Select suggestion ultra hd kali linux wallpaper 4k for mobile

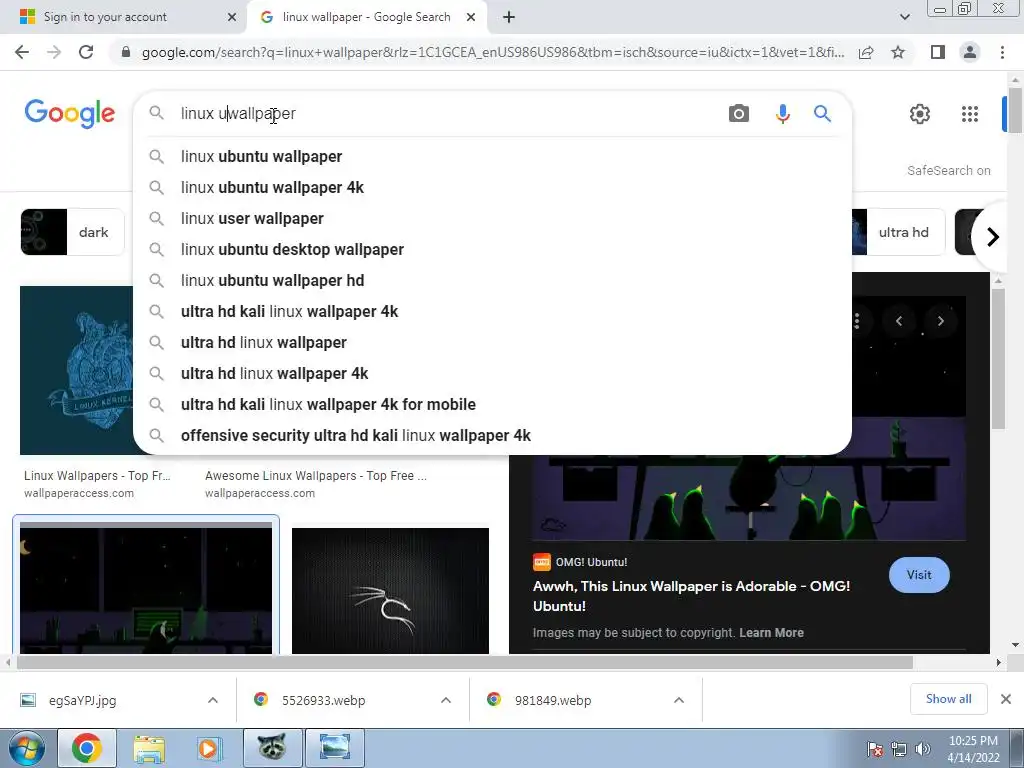click(492, 405)
